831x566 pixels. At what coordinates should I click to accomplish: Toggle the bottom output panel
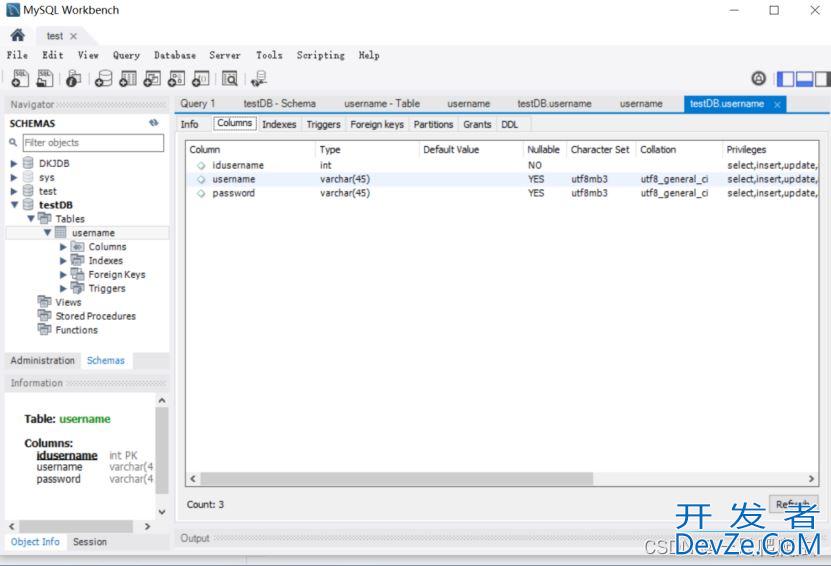pyautogui.click(x=804, y=79)
